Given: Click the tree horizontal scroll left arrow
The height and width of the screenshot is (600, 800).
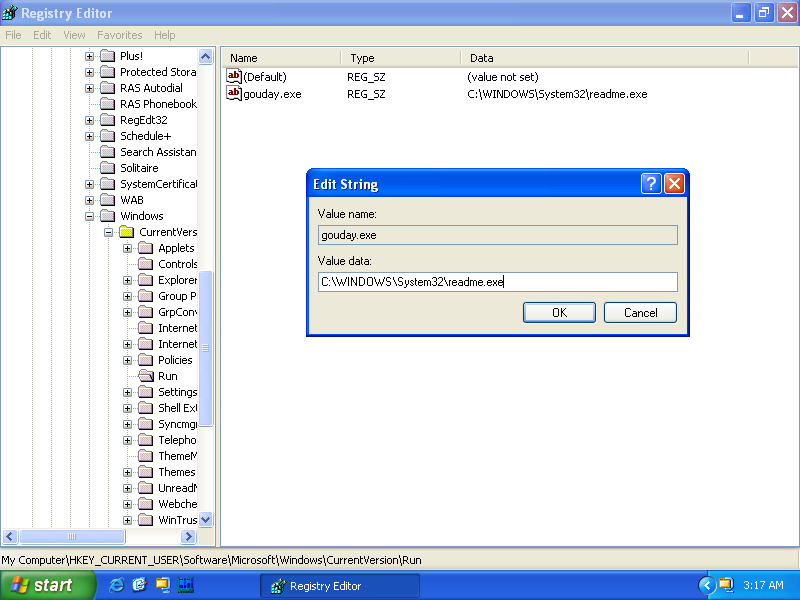Looking at the screenshot, I should [x=10, y=536].
